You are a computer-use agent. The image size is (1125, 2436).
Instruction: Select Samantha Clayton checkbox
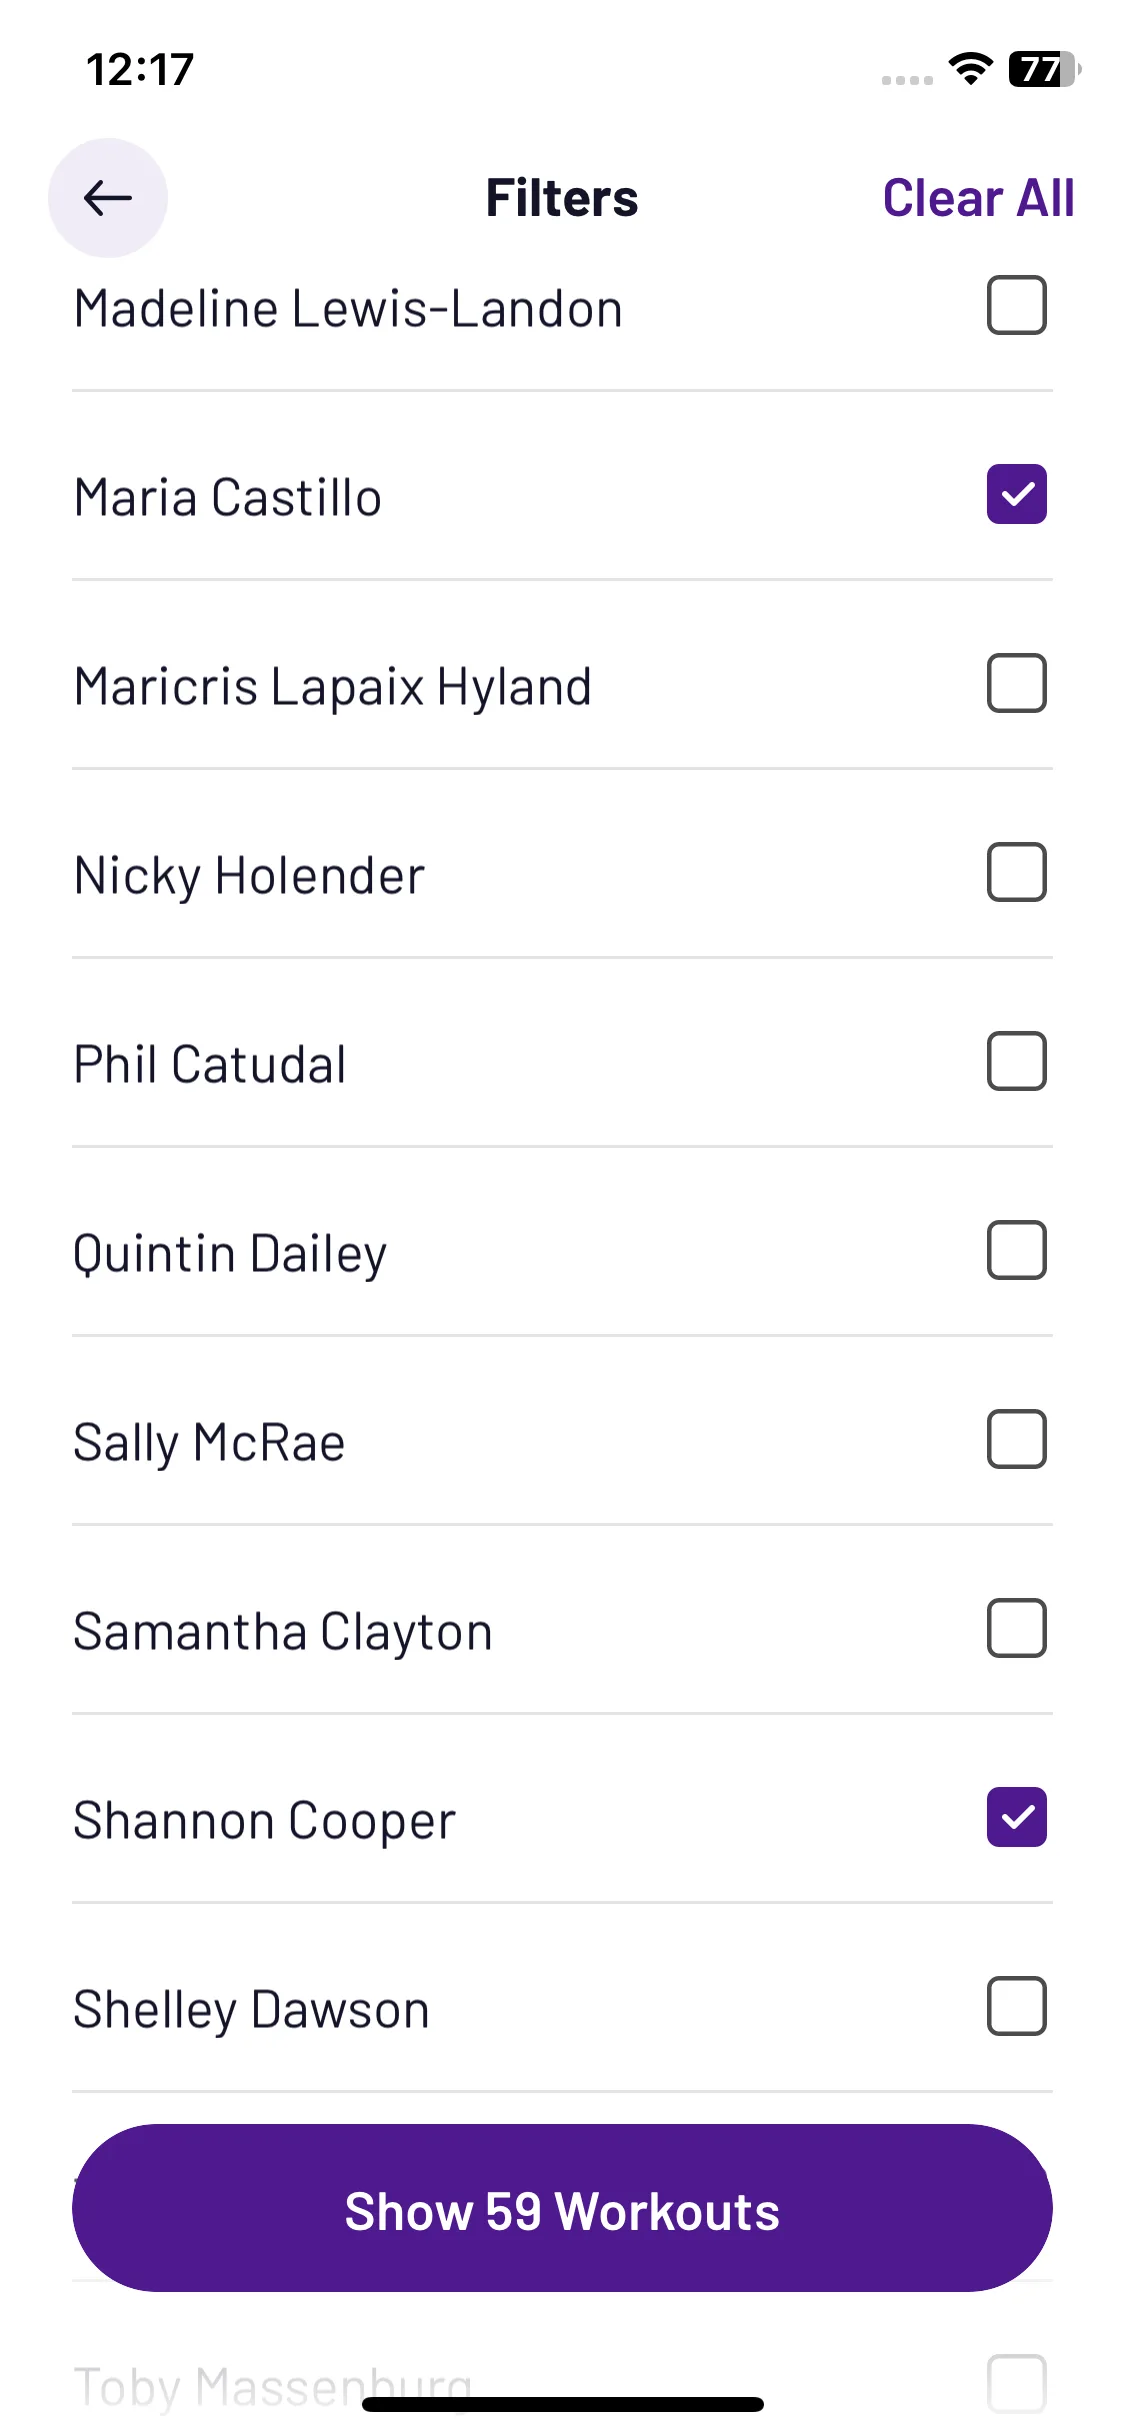tap(1016, 1628)
